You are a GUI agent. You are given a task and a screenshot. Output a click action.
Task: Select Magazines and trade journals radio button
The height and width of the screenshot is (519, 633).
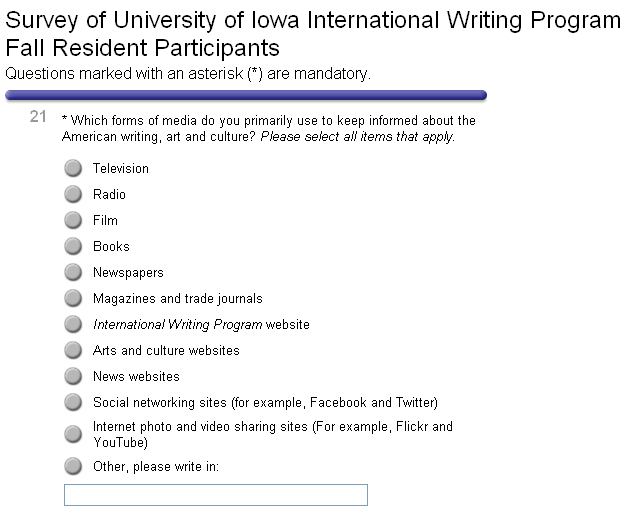pos(73,298)
